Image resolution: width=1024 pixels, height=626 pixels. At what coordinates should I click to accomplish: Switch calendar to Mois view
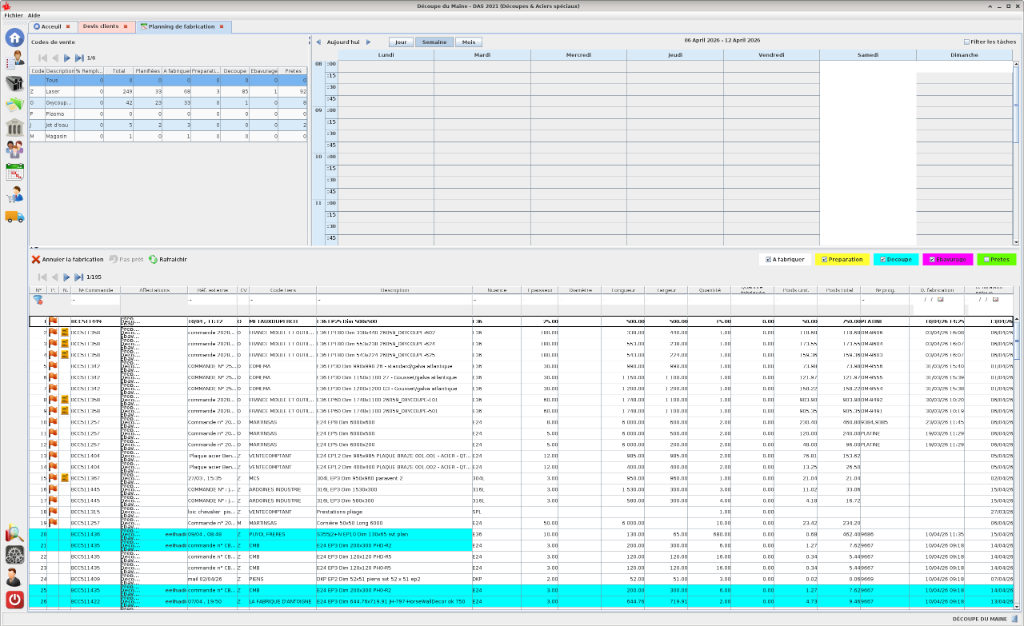click(x=468, y=42)
